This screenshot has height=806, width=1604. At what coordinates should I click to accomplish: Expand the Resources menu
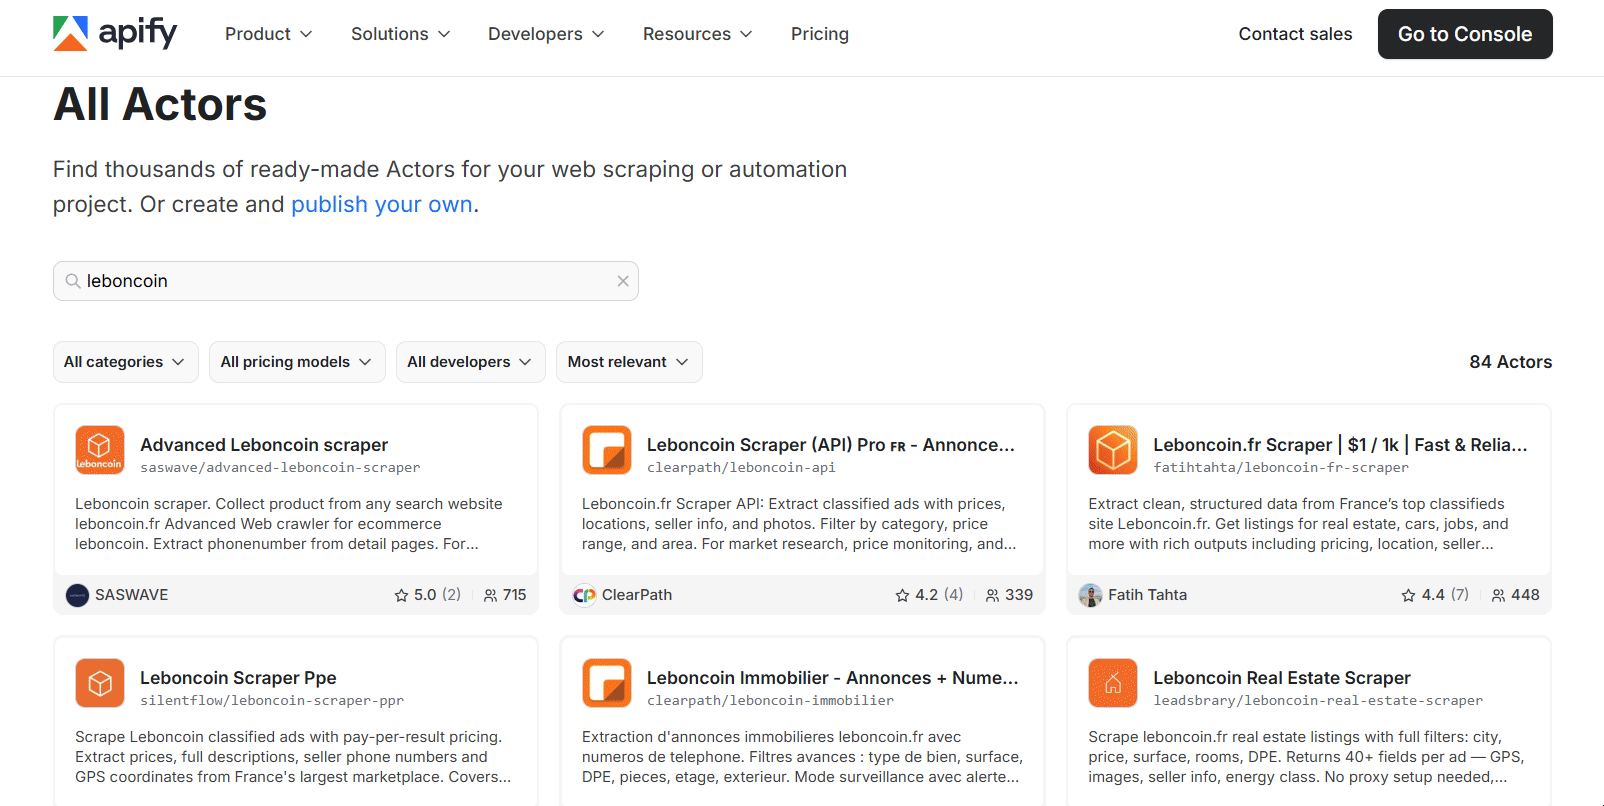coord(698,34)
